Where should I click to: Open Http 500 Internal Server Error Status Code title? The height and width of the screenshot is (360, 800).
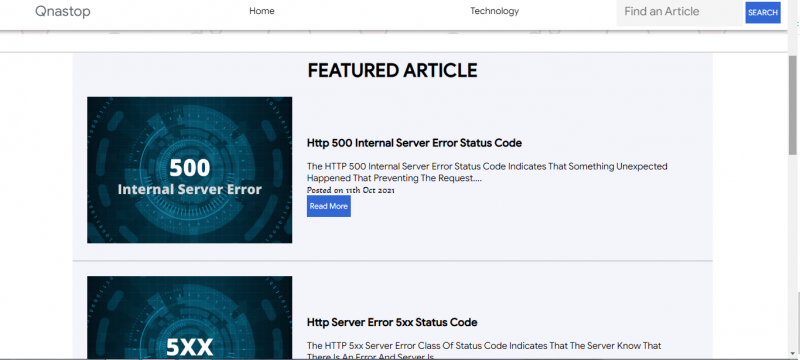pos(414,143)
